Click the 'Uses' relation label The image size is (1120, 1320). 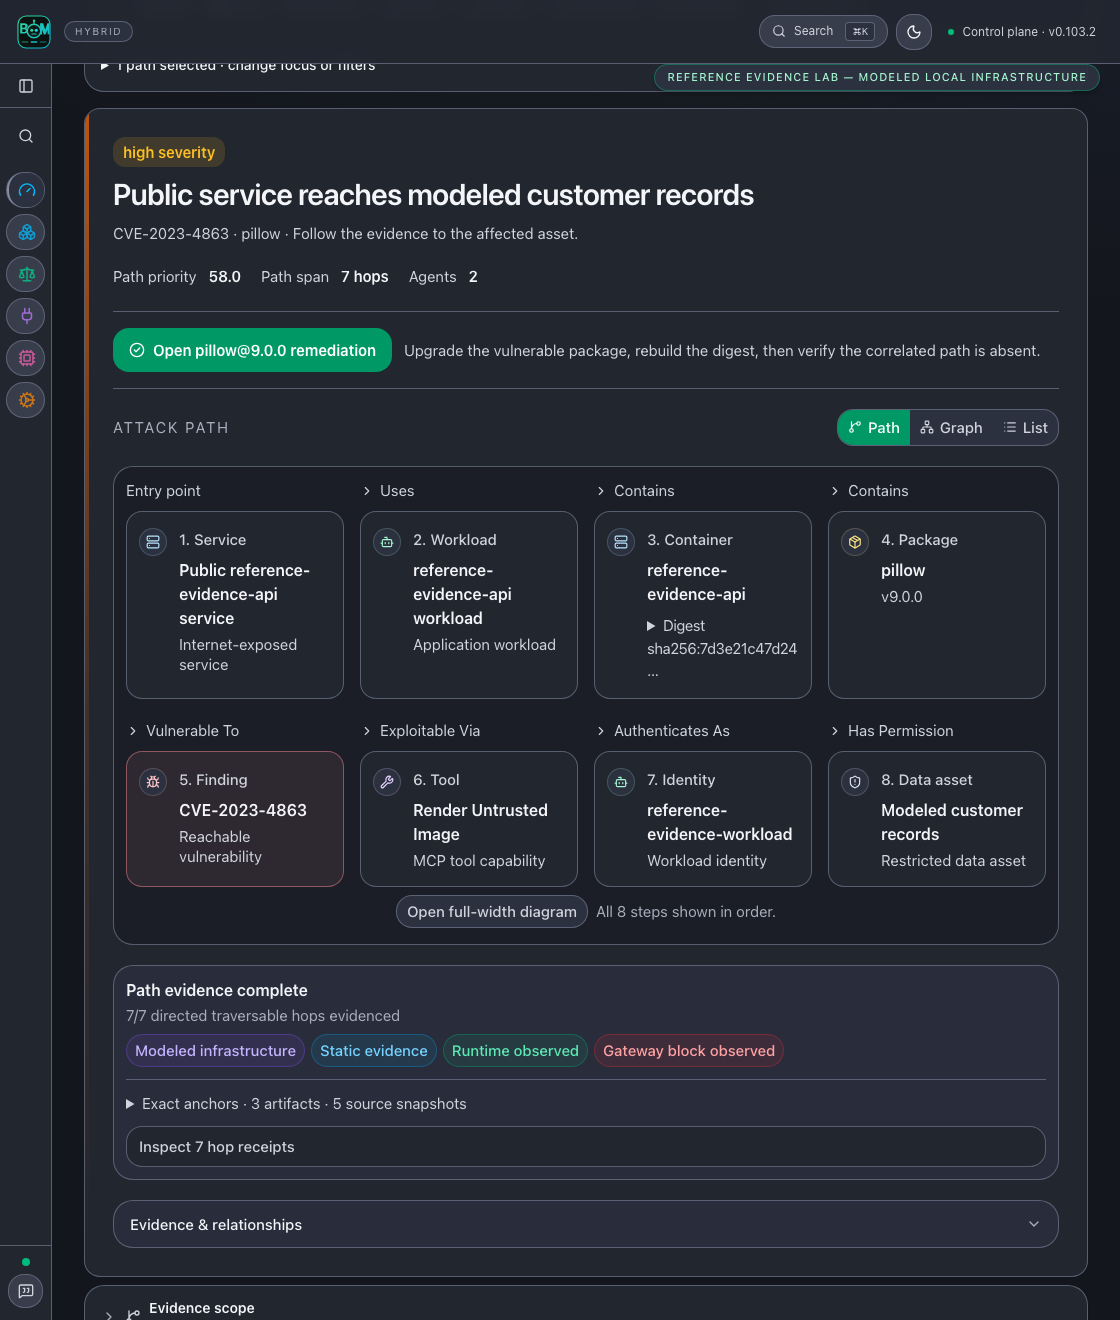pos(397,491)
